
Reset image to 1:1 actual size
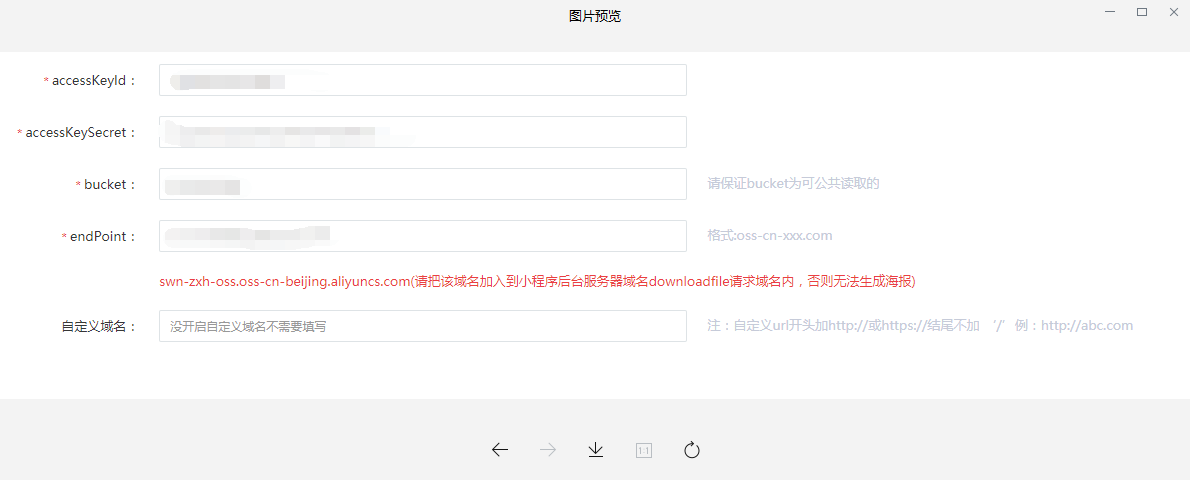click(644, 450)
